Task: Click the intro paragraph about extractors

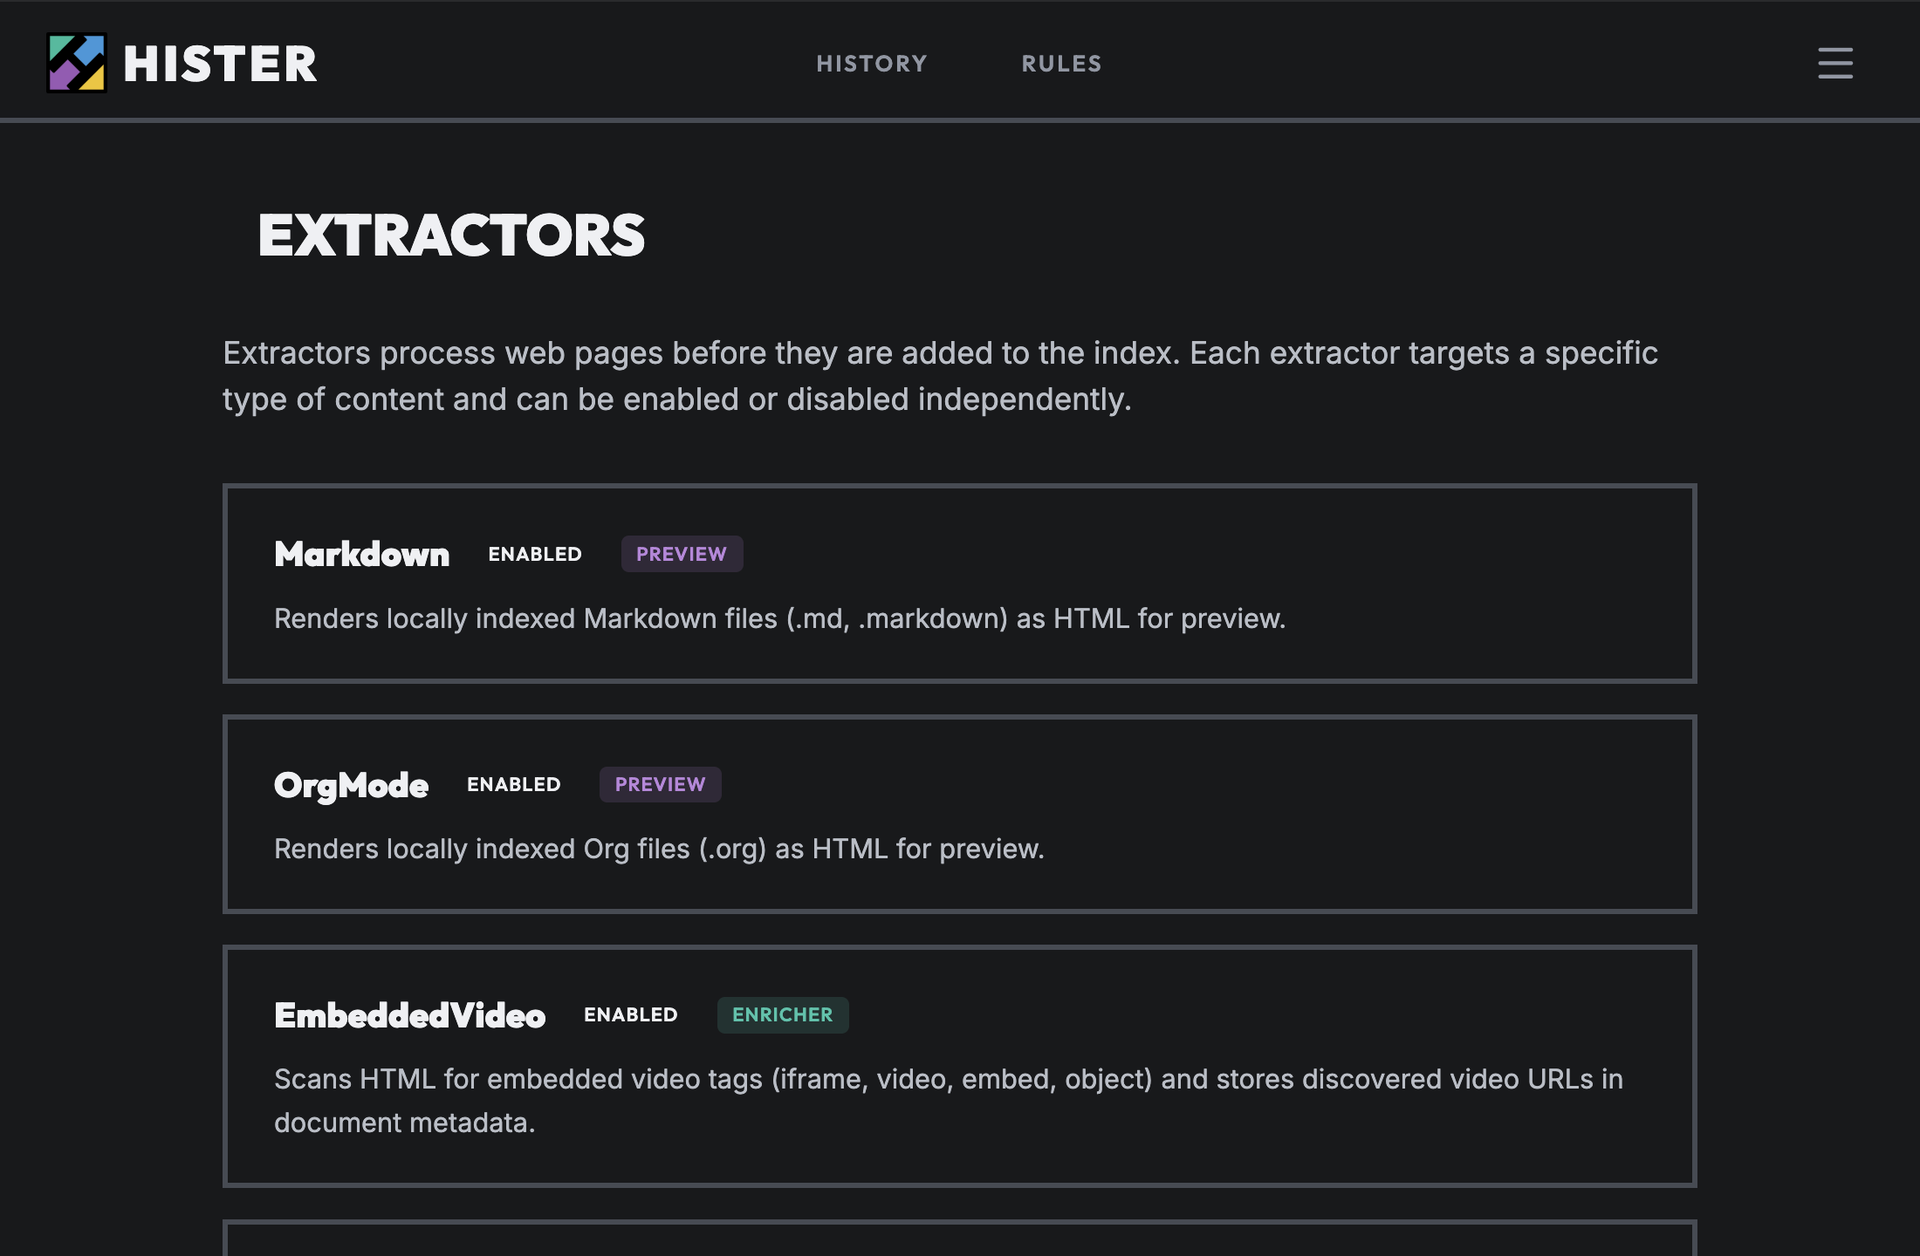Action: coord(940,376)
